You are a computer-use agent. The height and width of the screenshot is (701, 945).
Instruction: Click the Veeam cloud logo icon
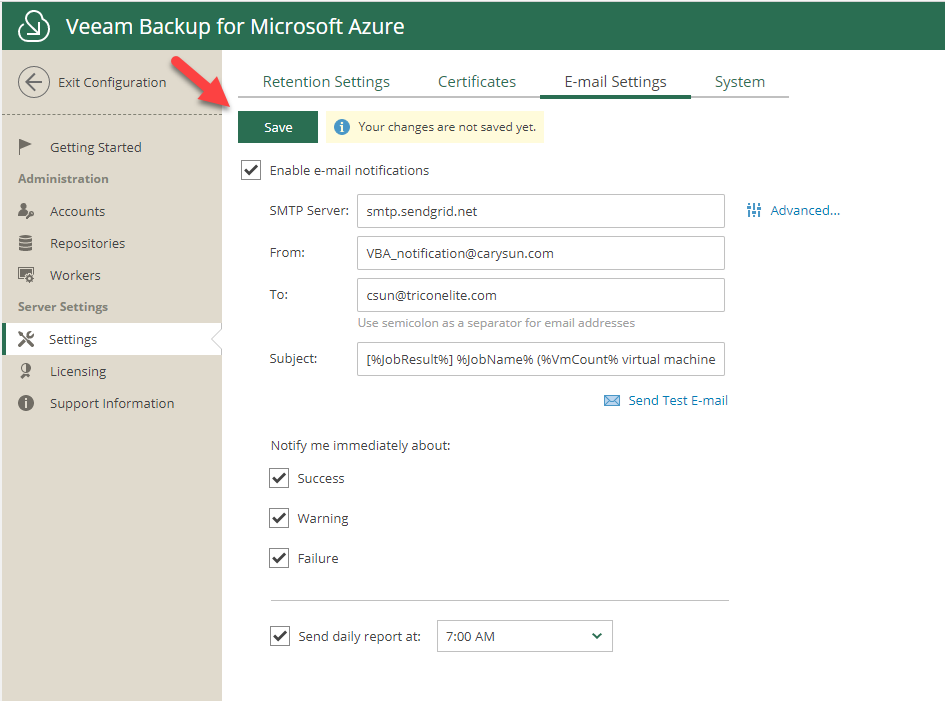click(x=34, y=26)
